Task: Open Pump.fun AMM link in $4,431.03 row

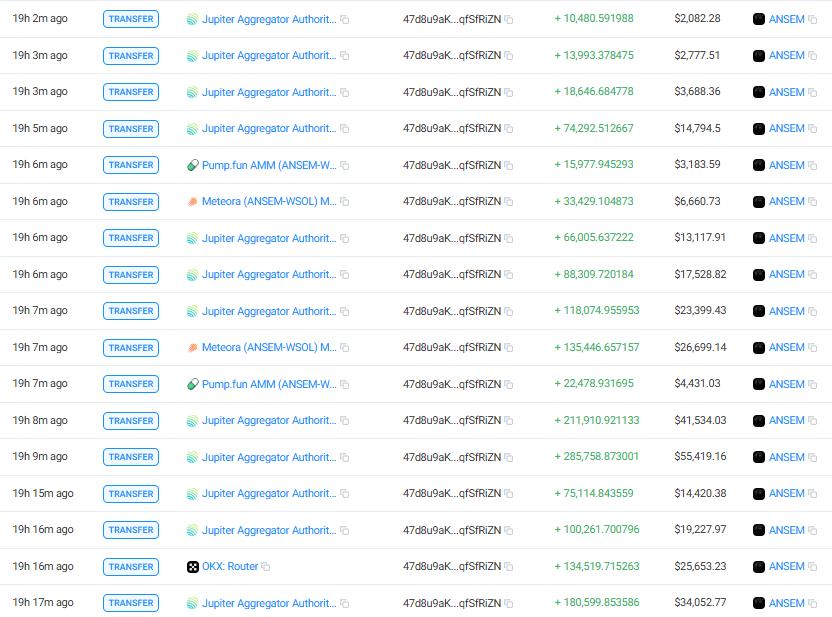Action: [x=269, y=384]
